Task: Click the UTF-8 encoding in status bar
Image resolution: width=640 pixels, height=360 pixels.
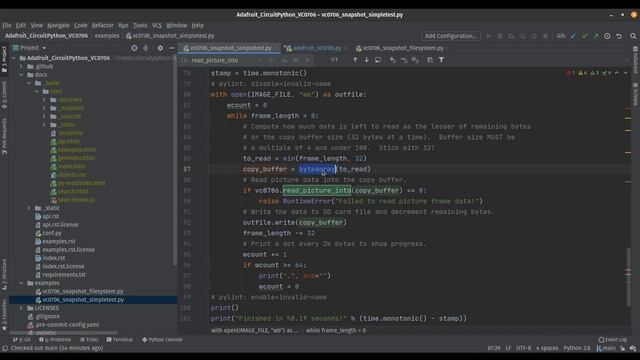Action: tap(523, 348)
